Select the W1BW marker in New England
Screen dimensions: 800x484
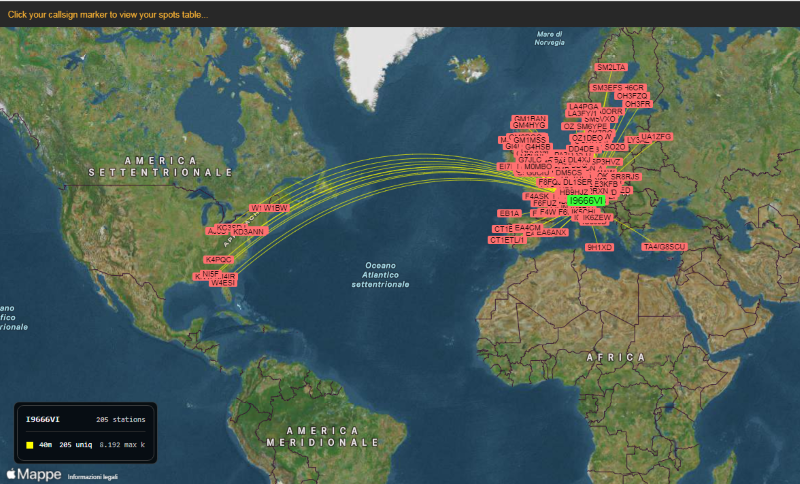pos(276,208)
